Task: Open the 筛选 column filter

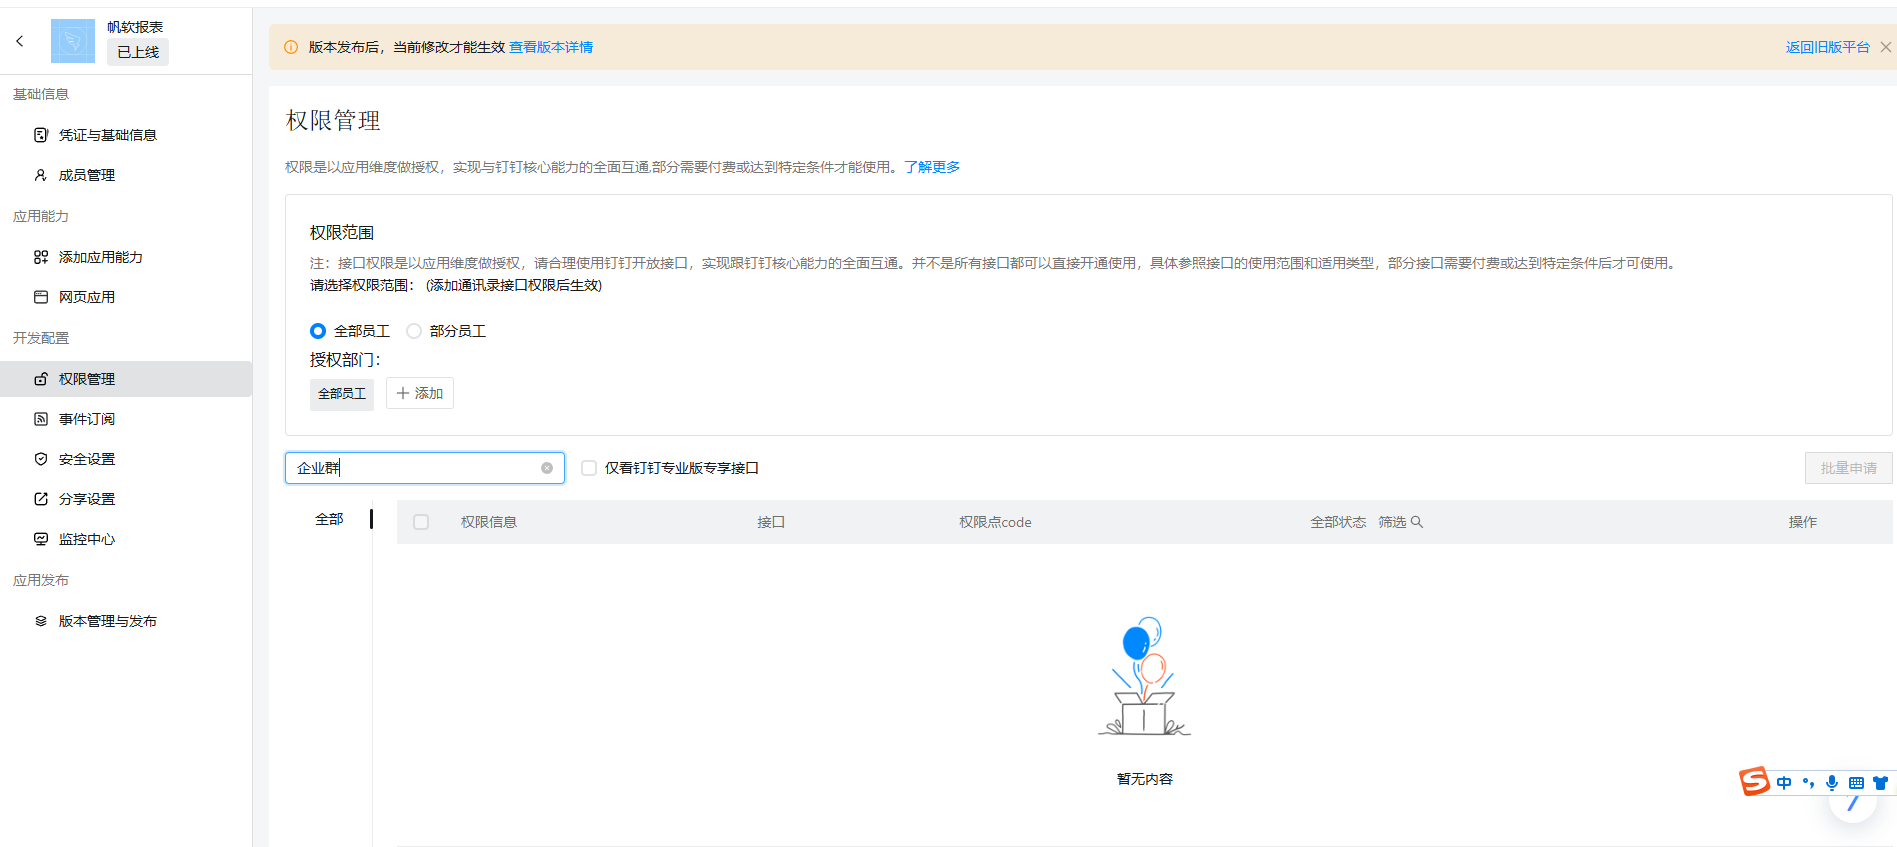Action: 1400,522
